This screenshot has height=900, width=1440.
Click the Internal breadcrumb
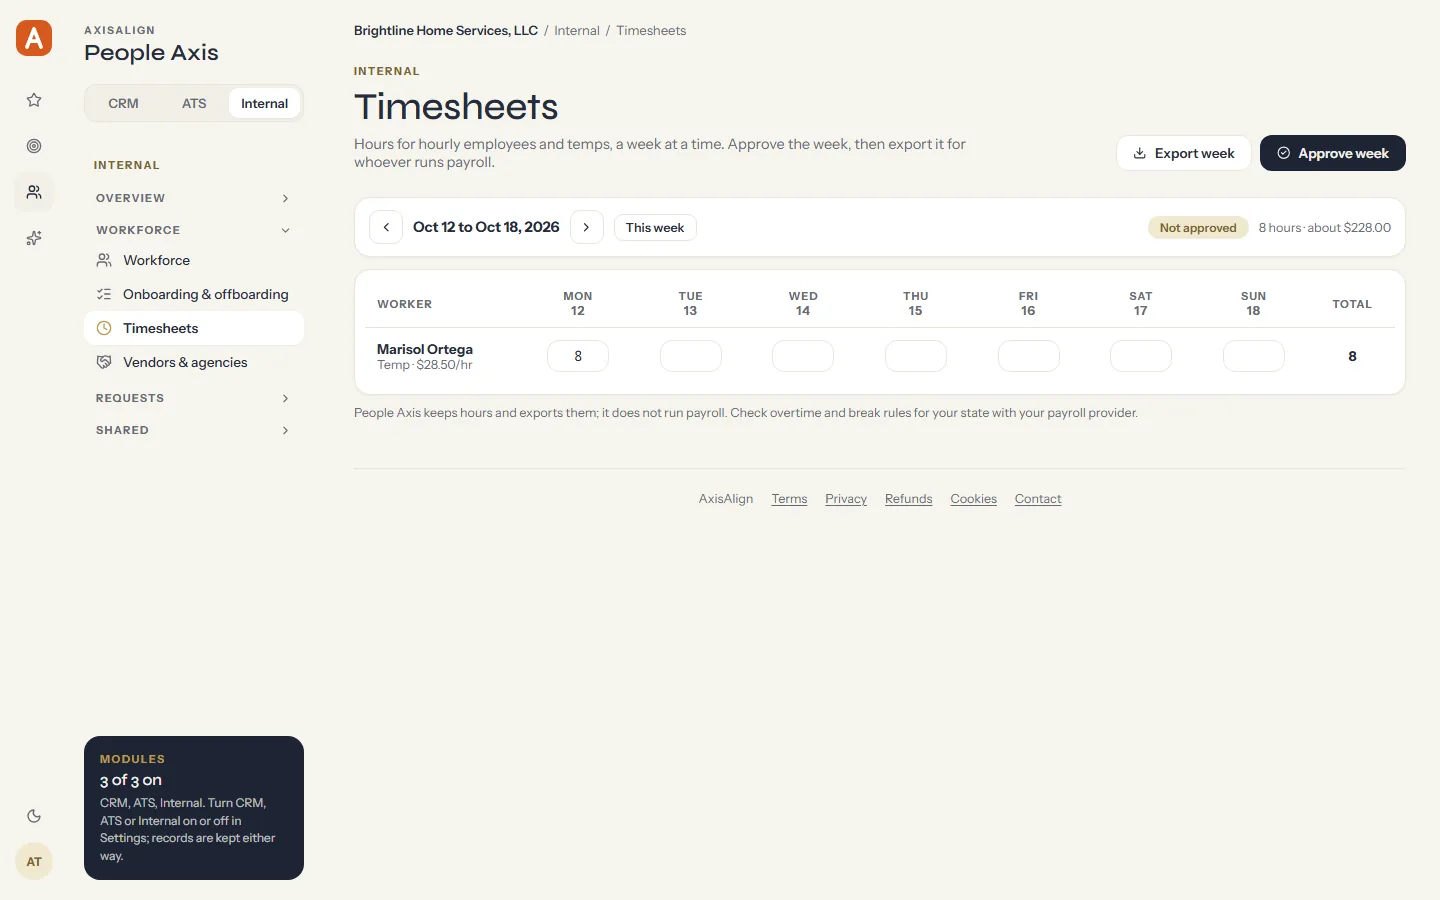[x=577, y=31]
